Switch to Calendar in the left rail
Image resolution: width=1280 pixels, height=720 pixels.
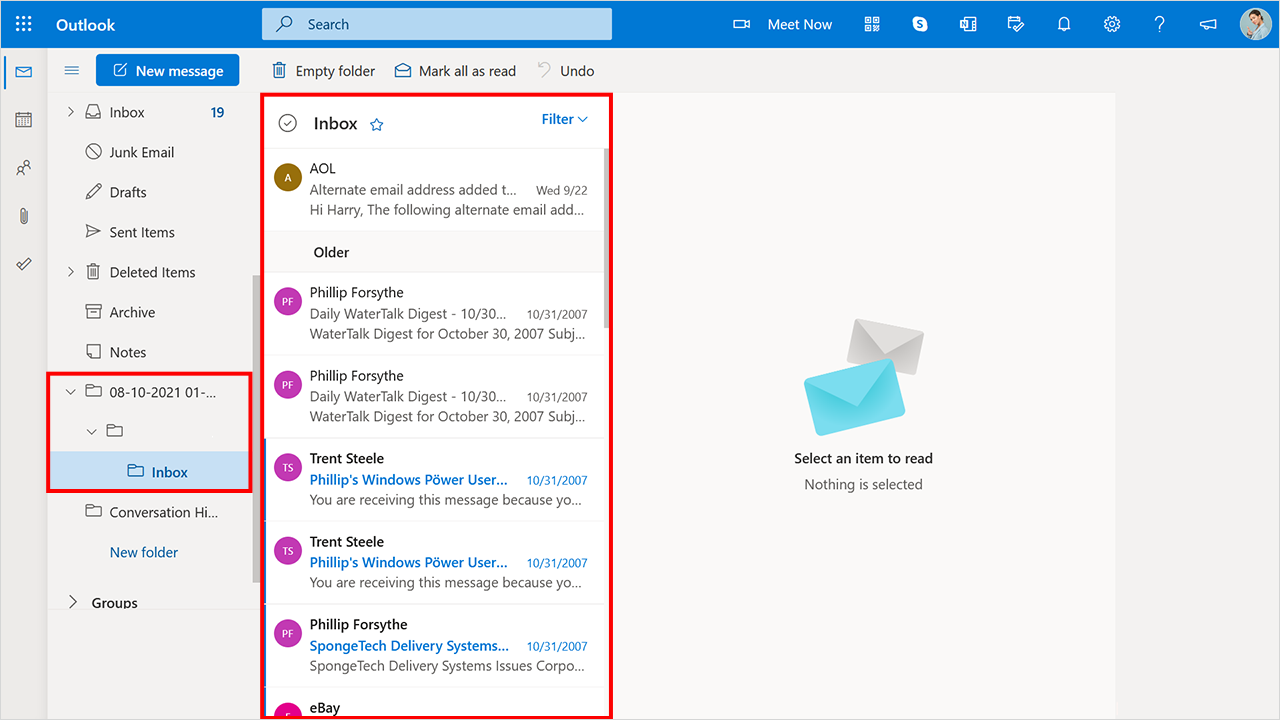click(x=24, y=120)
